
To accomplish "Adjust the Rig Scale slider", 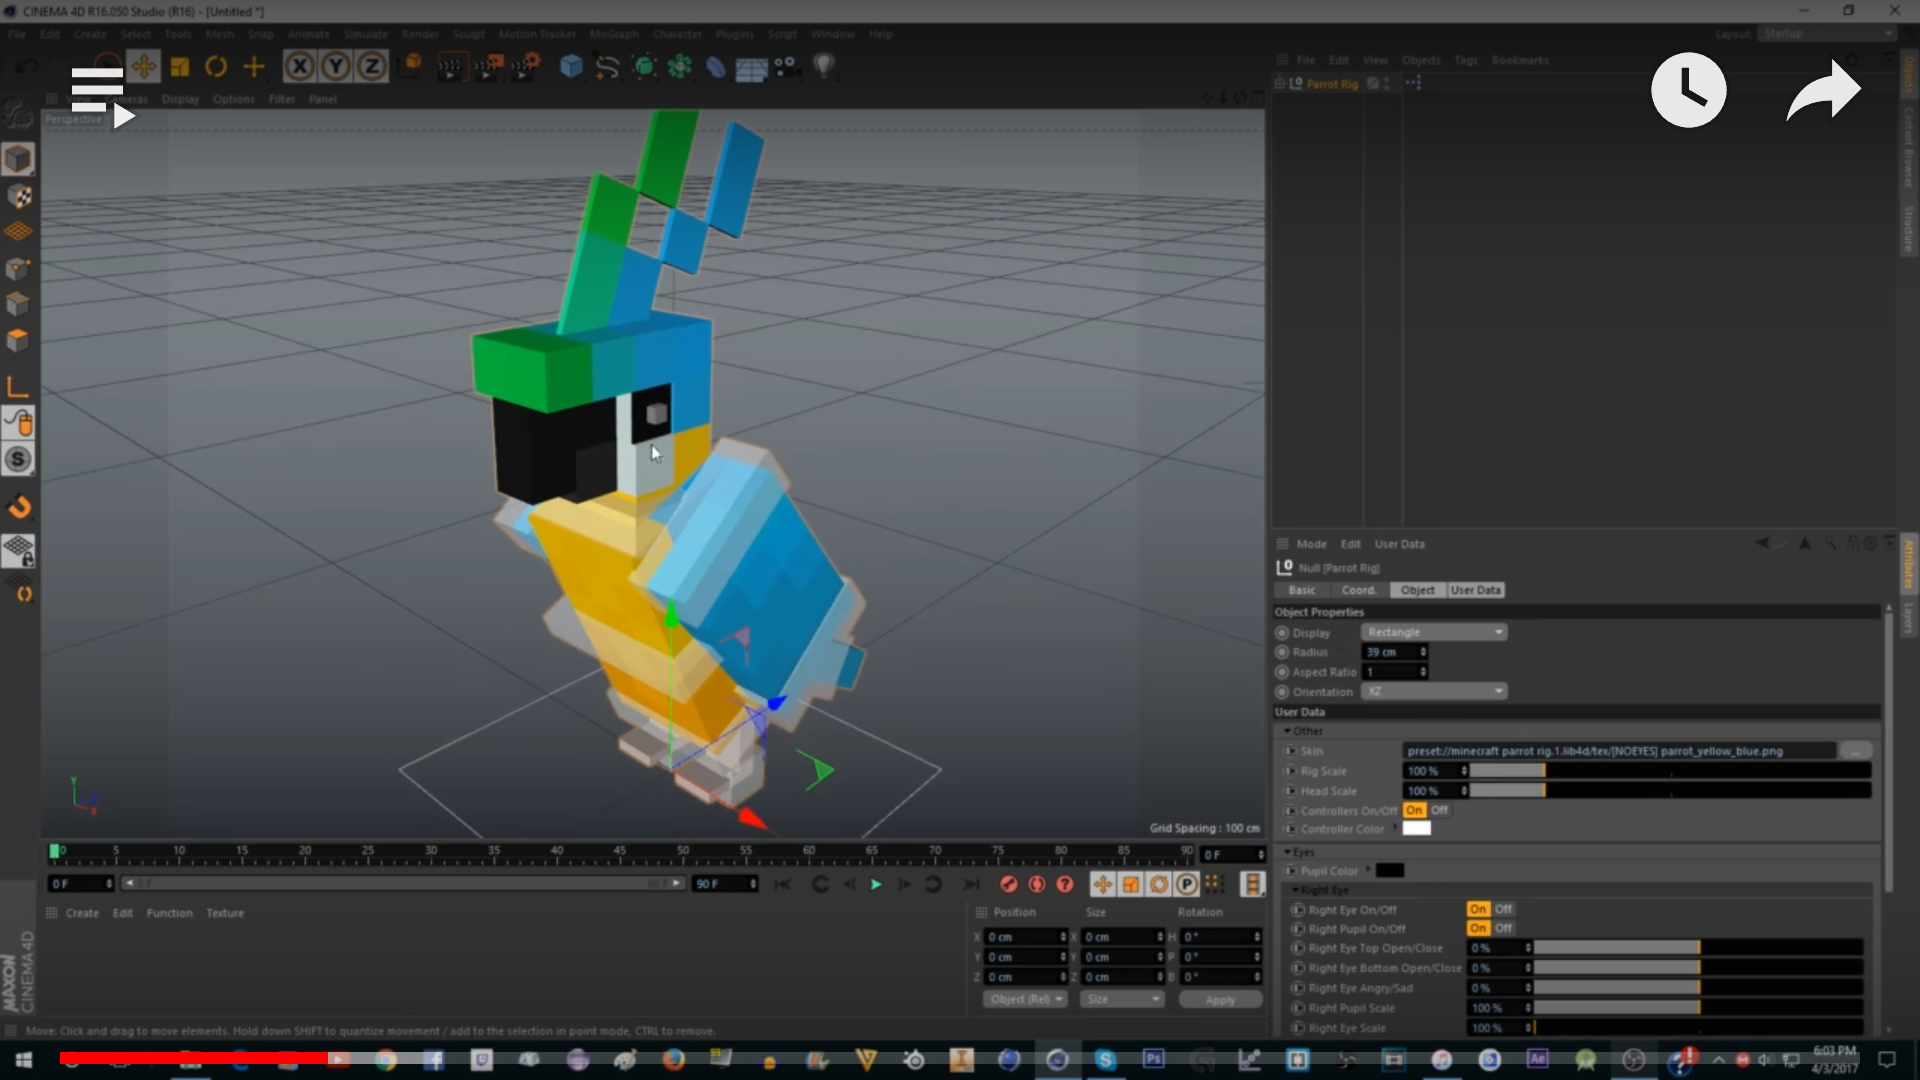I will point(1669,771).
